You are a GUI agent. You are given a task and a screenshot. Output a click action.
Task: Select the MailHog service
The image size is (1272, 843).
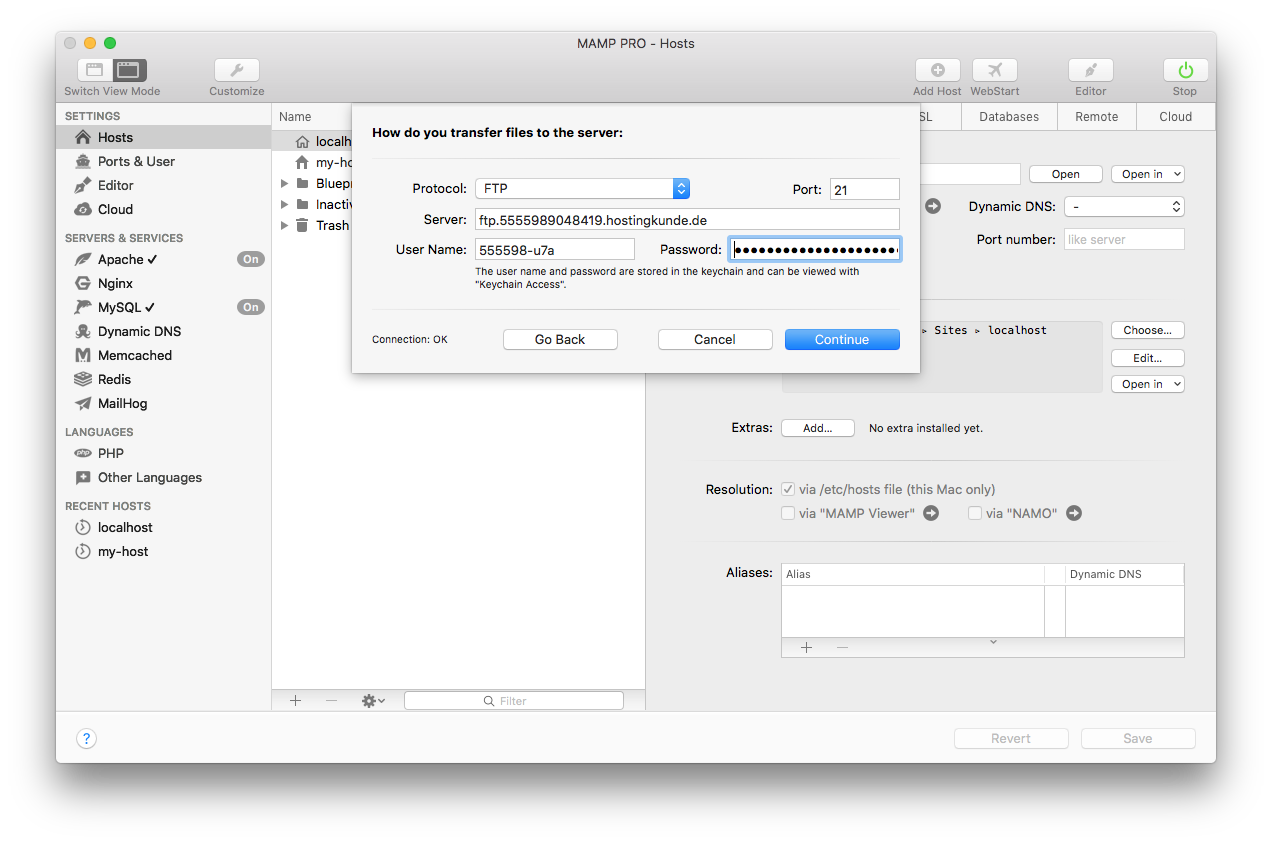(121, 403)
